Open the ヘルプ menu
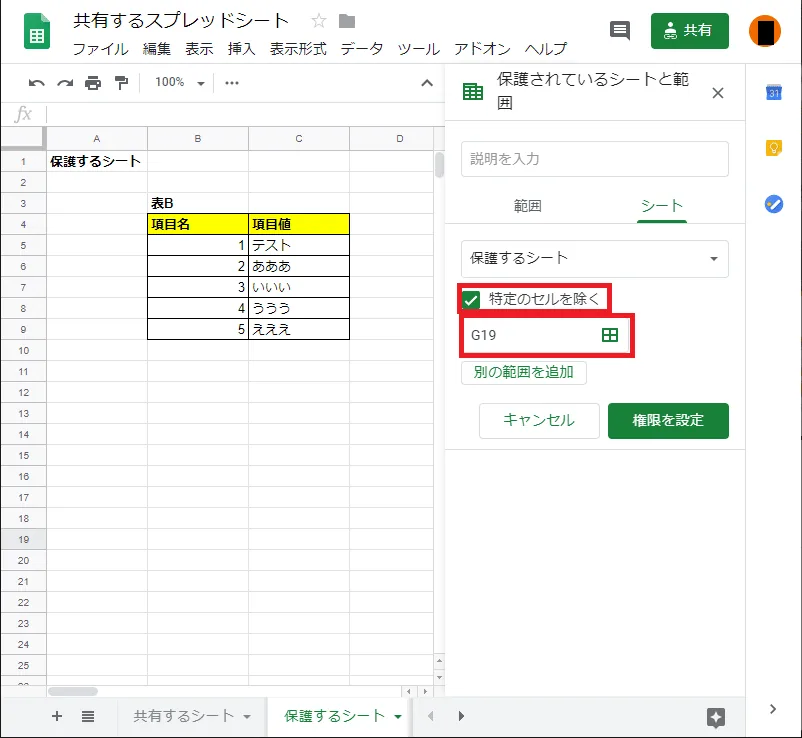This screenshot has height=738, width=802. [546, 49]
